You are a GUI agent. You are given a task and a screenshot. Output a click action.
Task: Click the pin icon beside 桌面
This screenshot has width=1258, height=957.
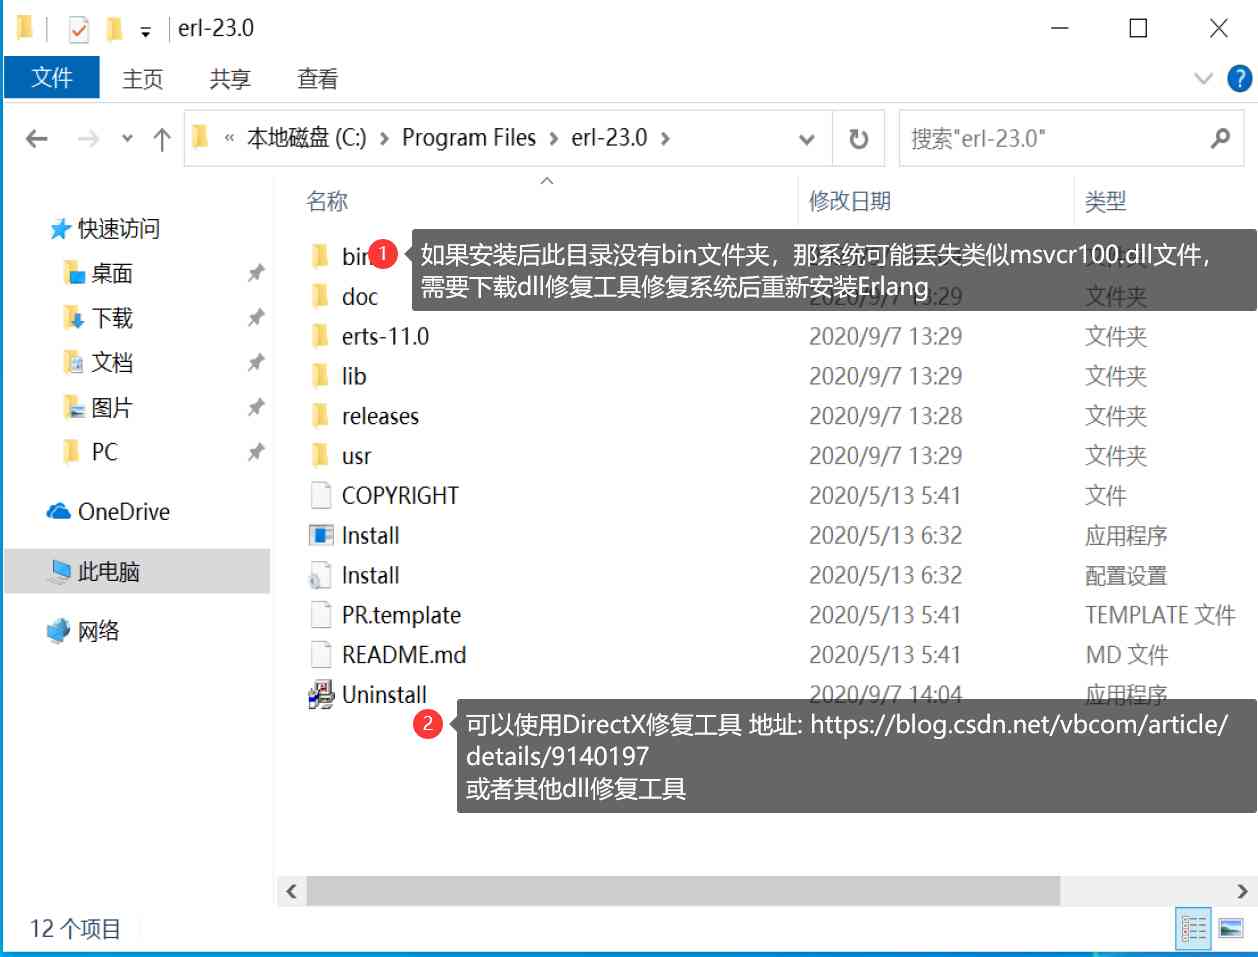256,272
